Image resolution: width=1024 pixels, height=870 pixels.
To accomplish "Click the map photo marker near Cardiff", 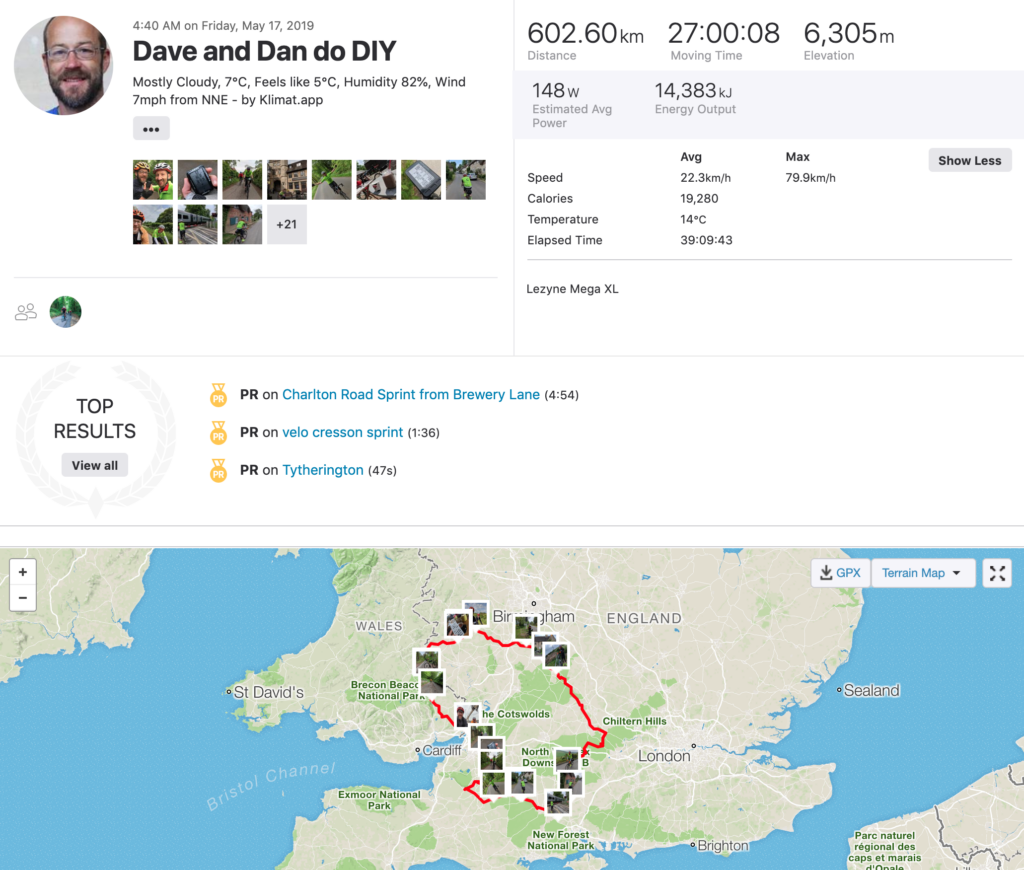I will [x=466, y=715].
